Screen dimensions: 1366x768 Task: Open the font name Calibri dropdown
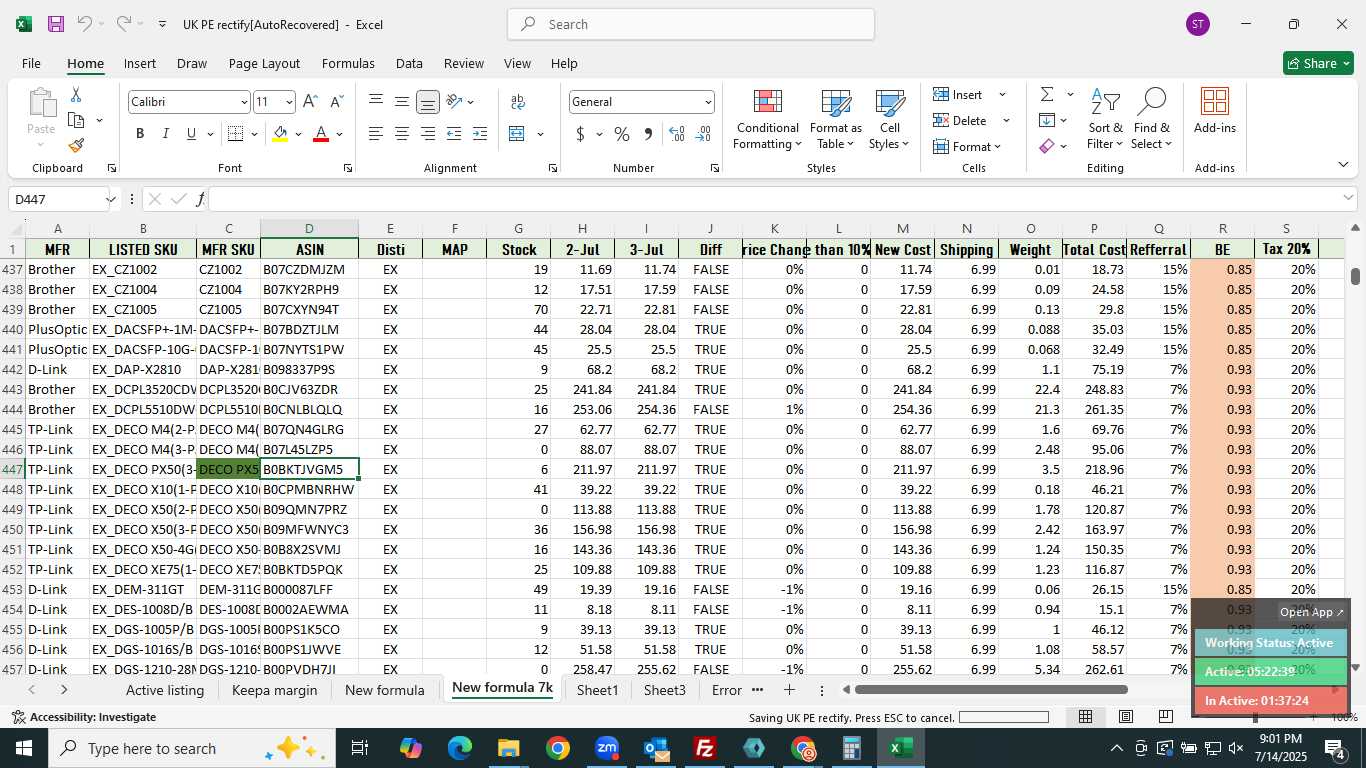click(243, 102)
